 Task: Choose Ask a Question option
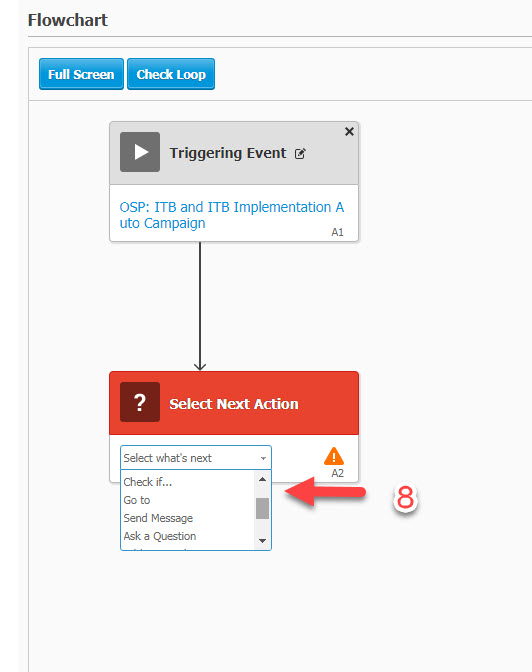(159, 536)
